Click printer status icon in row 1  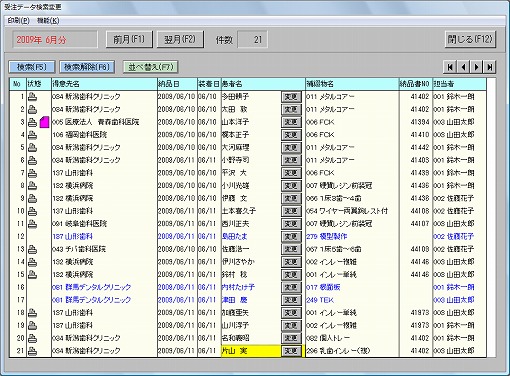[32, 97]
